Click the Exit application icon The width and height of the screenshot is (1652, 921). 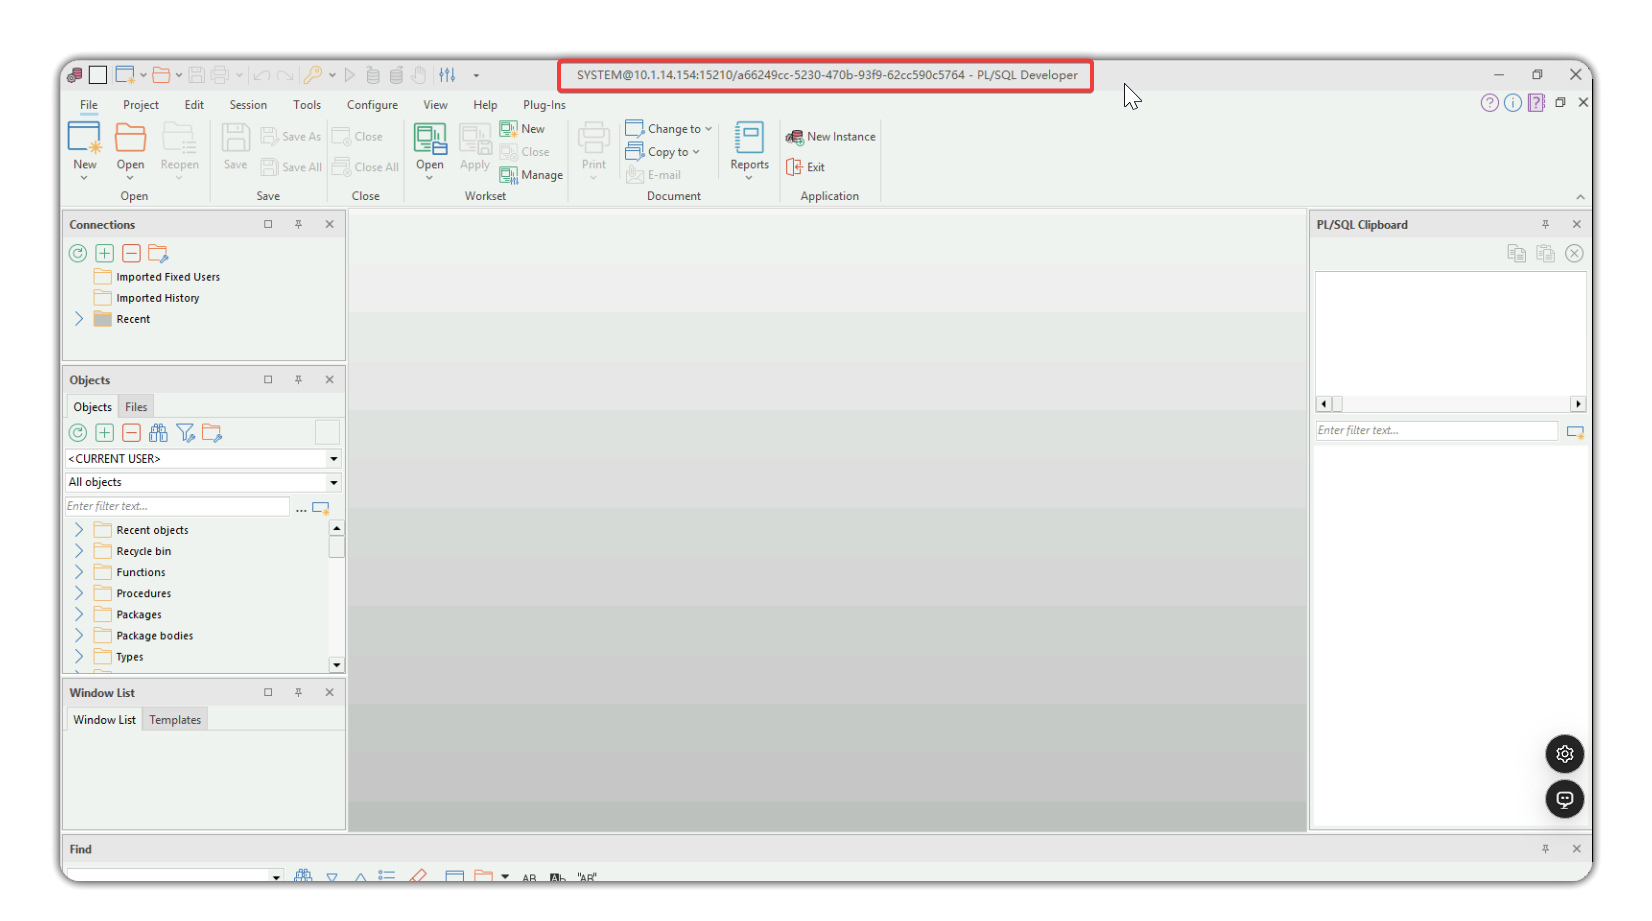795,167
